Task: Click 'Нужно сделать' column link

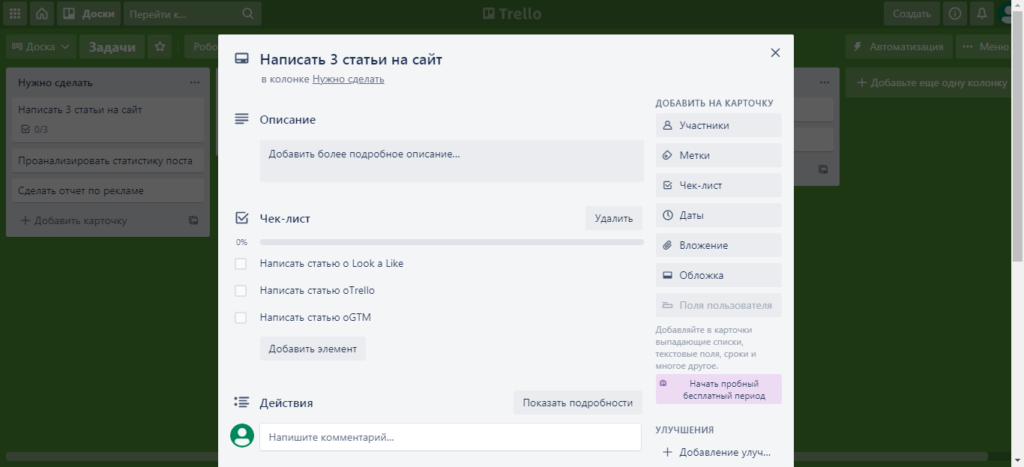Action: tap(347, 79)
